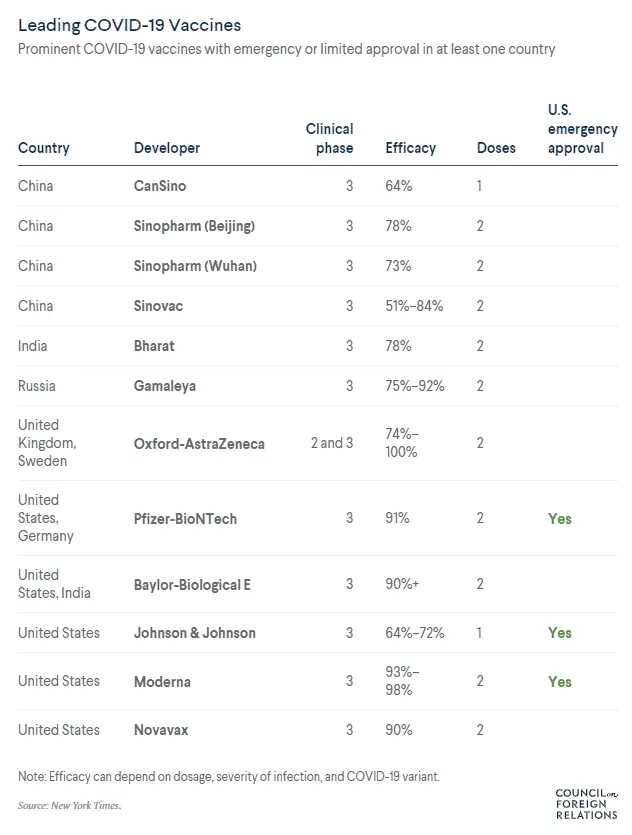
Task: Click the Bharat developer name
Action: pos(154,346)
